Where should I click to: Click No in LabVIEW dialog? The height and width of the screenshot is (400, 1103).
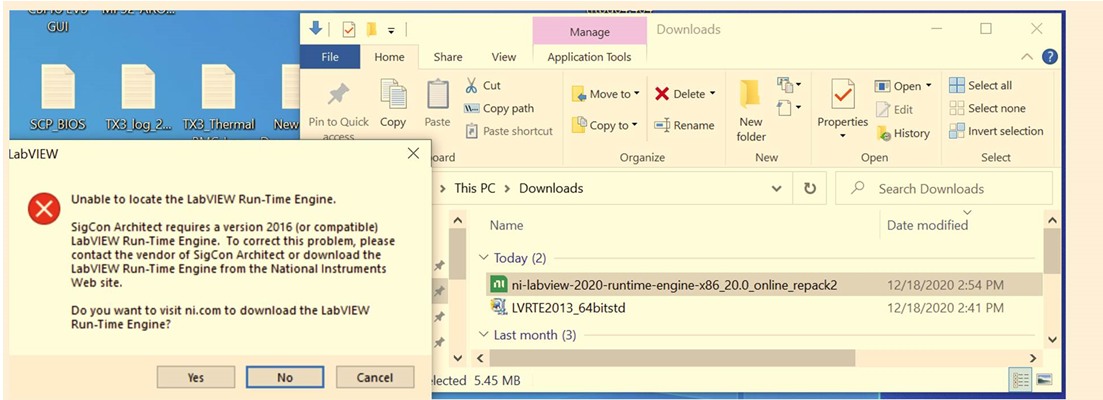click(x=285, y=378)
